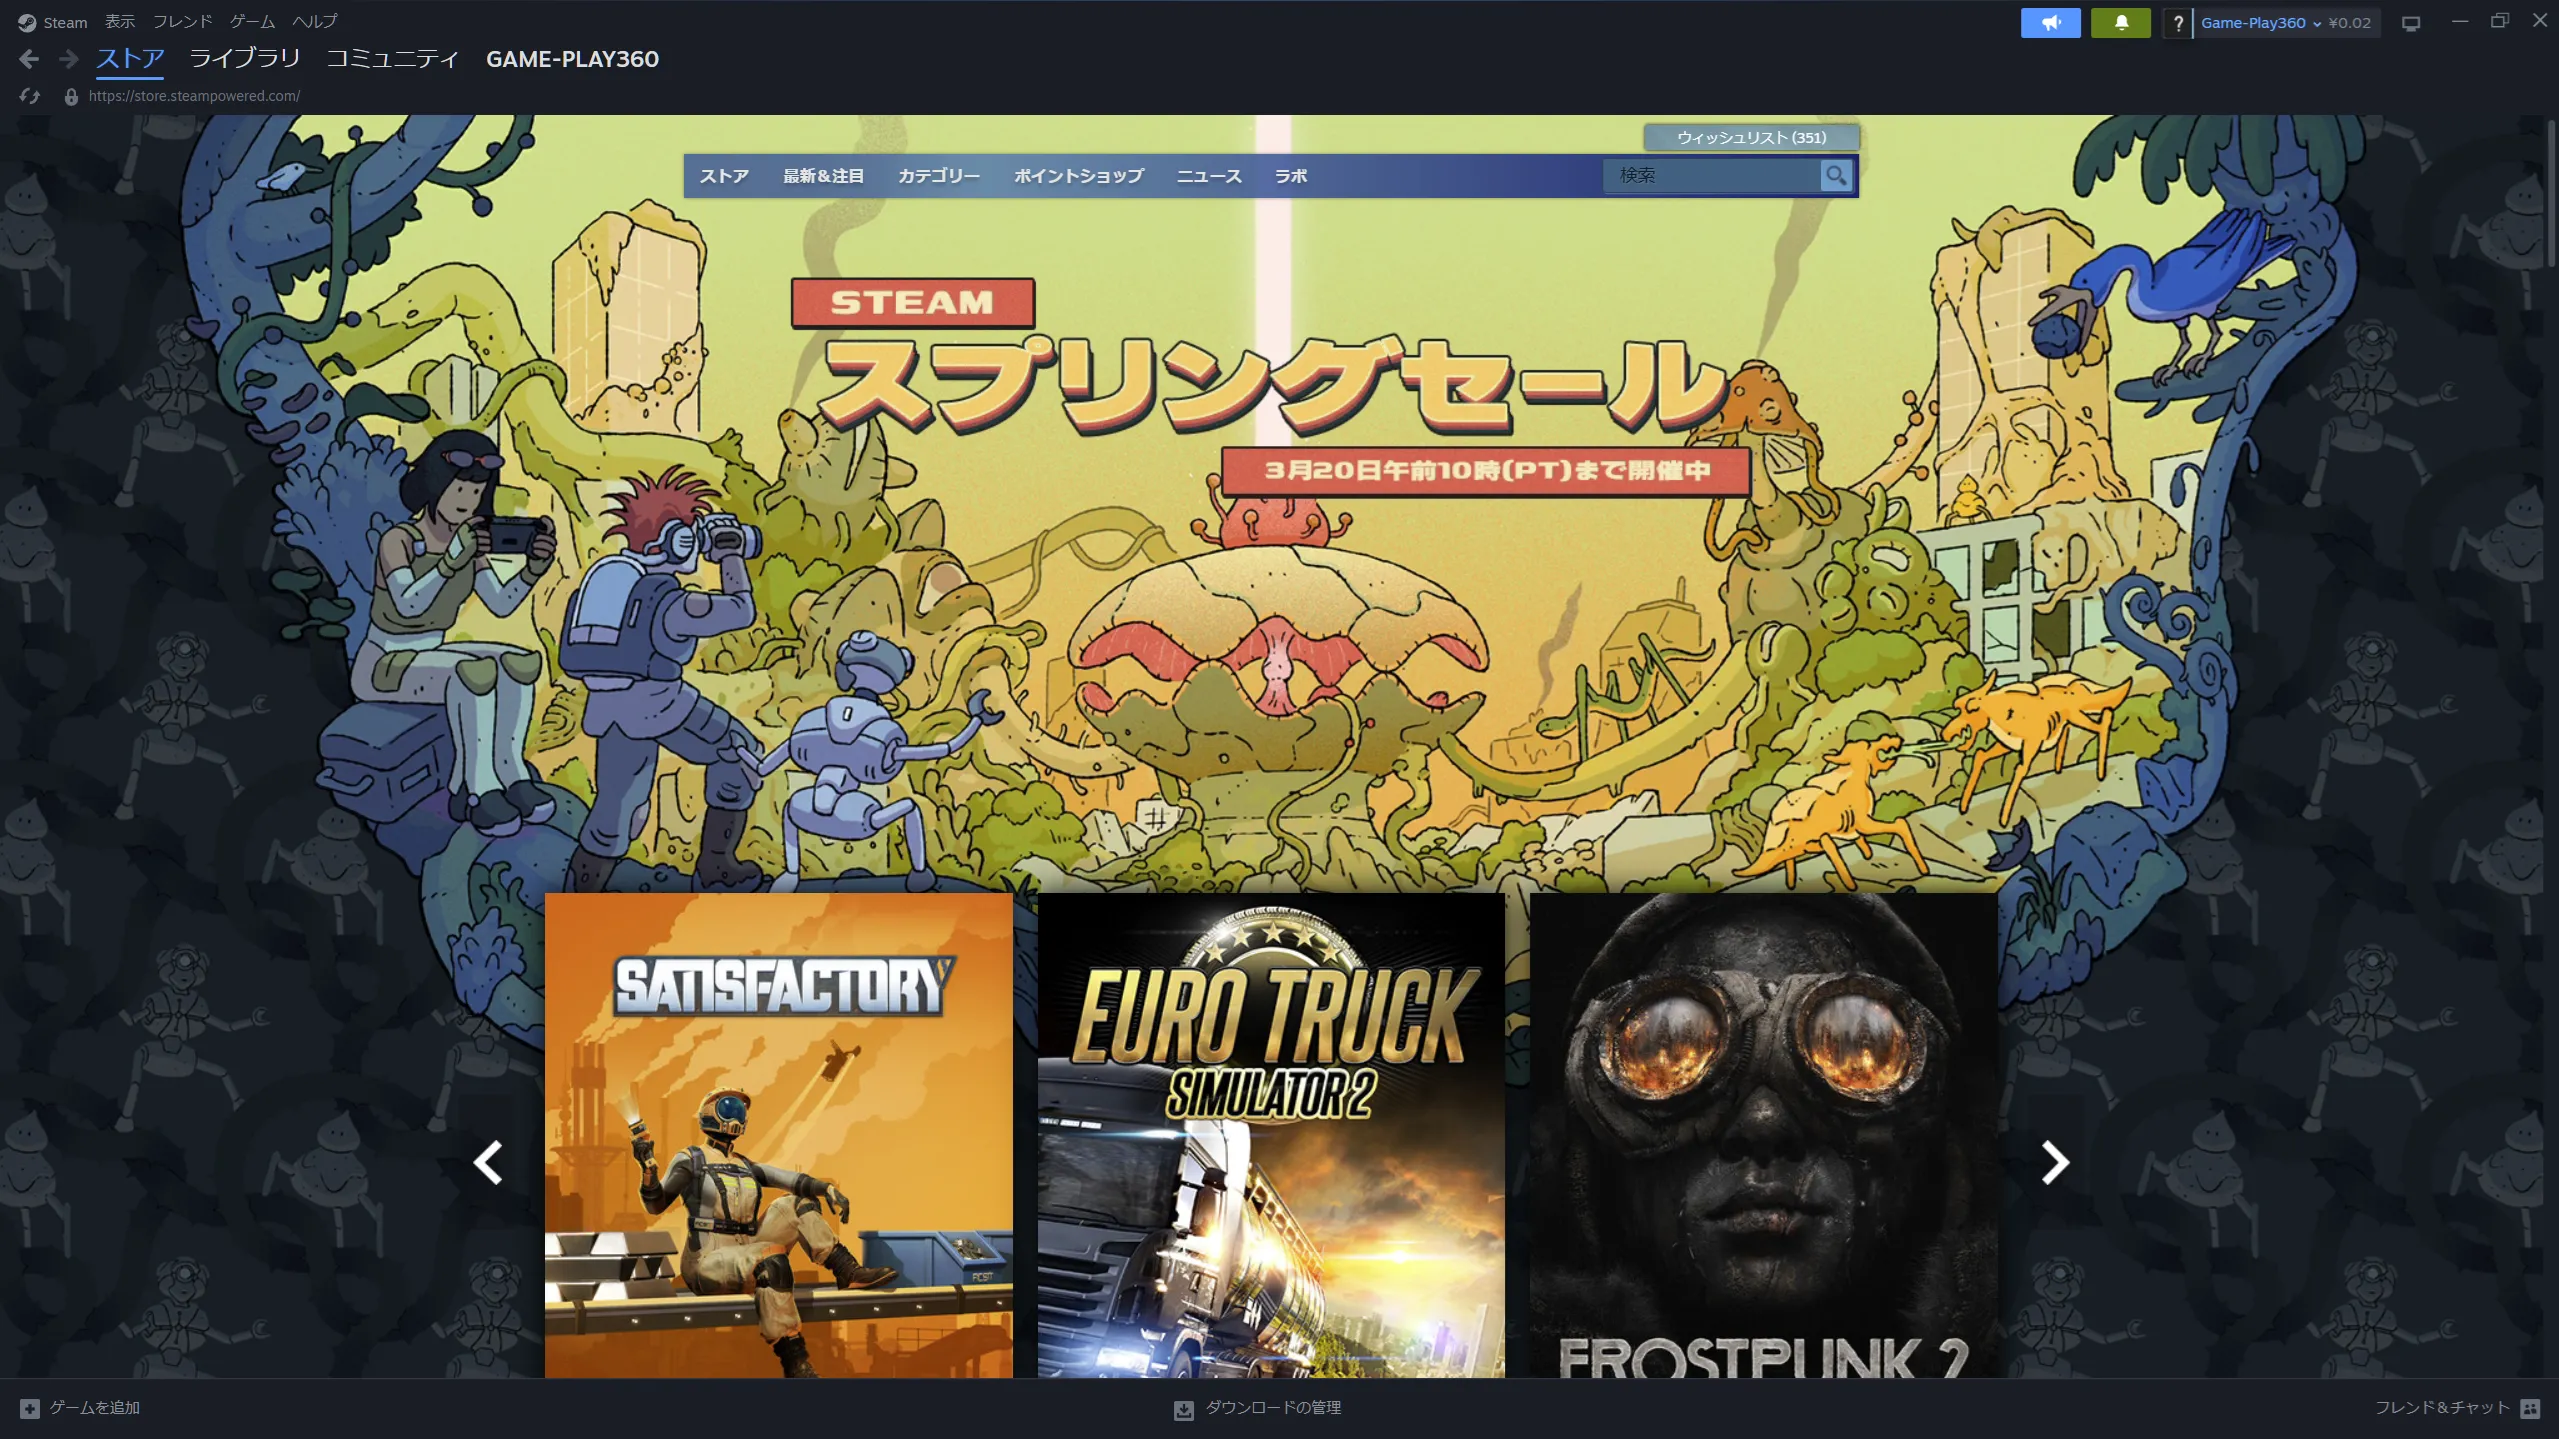Switch to the ライブラリ tab
The height and width of the screenshot is (1439, 2559).
[x=243, y=59]
